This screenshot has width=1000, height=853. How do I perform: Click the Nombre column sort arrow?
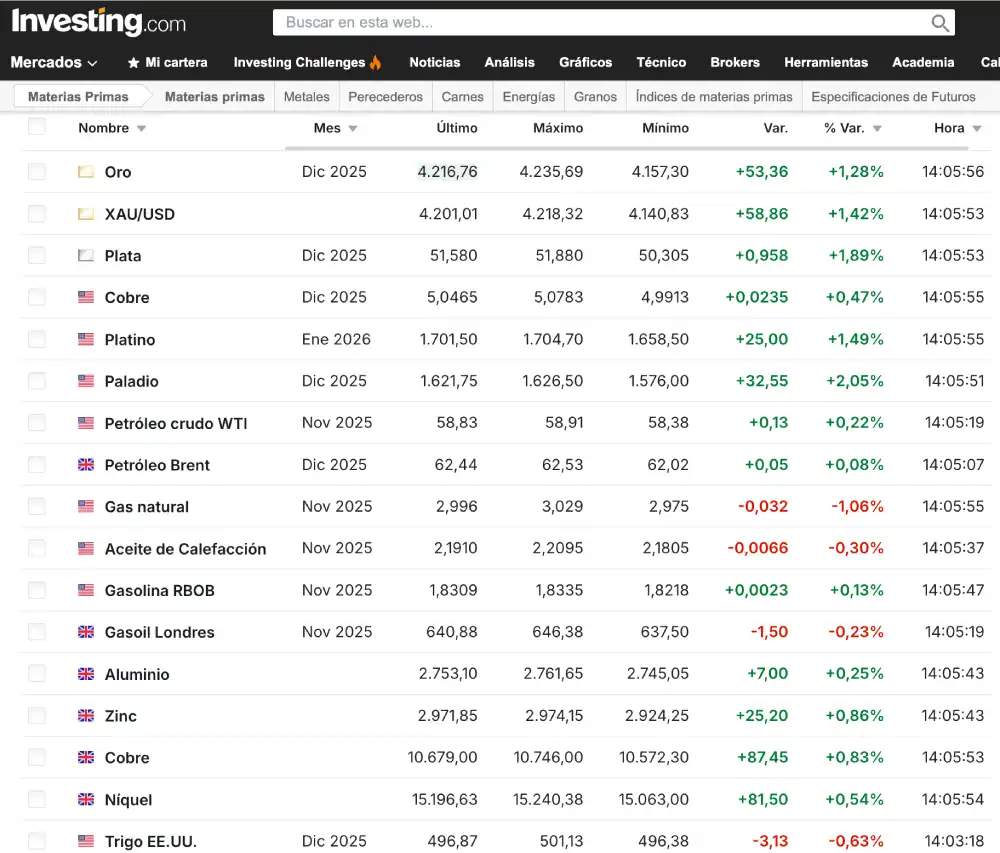point(141,129)
